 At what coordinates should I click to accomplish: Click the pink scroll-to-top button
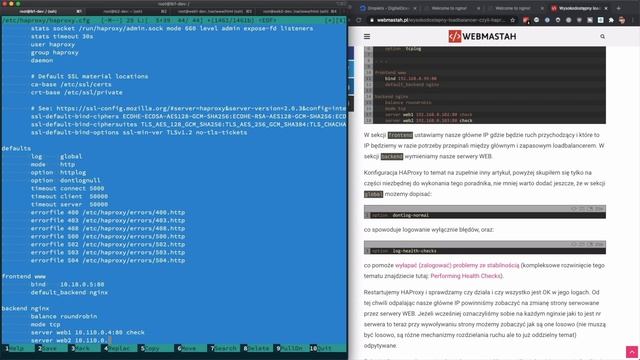(x=632, y=352)
